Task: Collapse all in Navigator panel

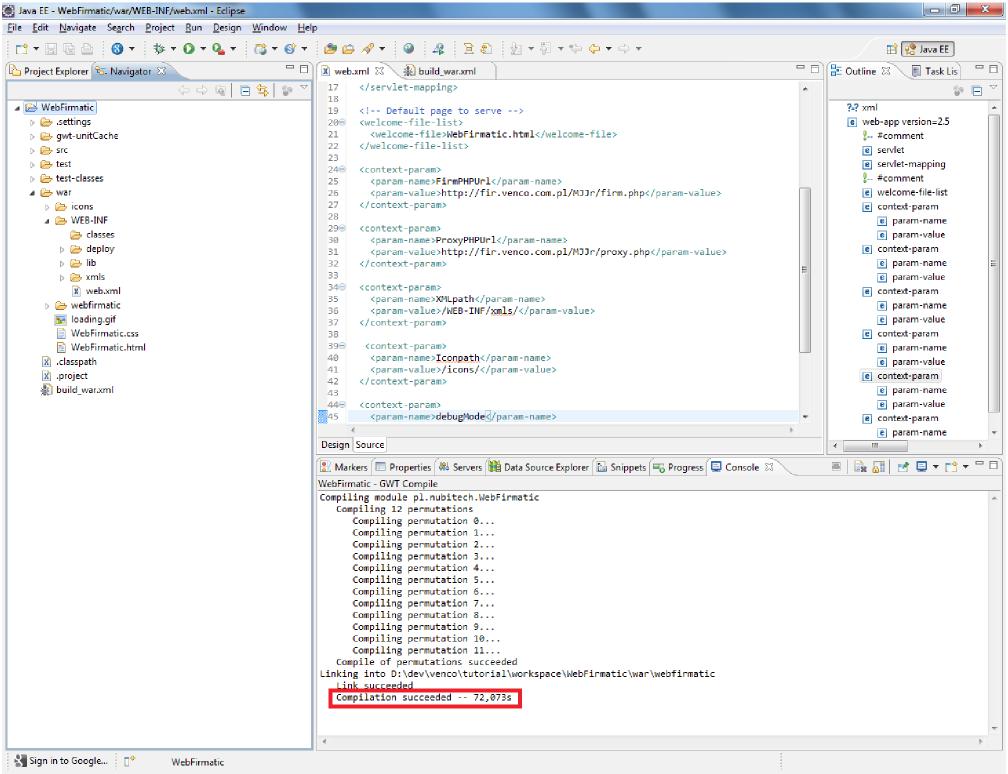Action: click(247, 90)
